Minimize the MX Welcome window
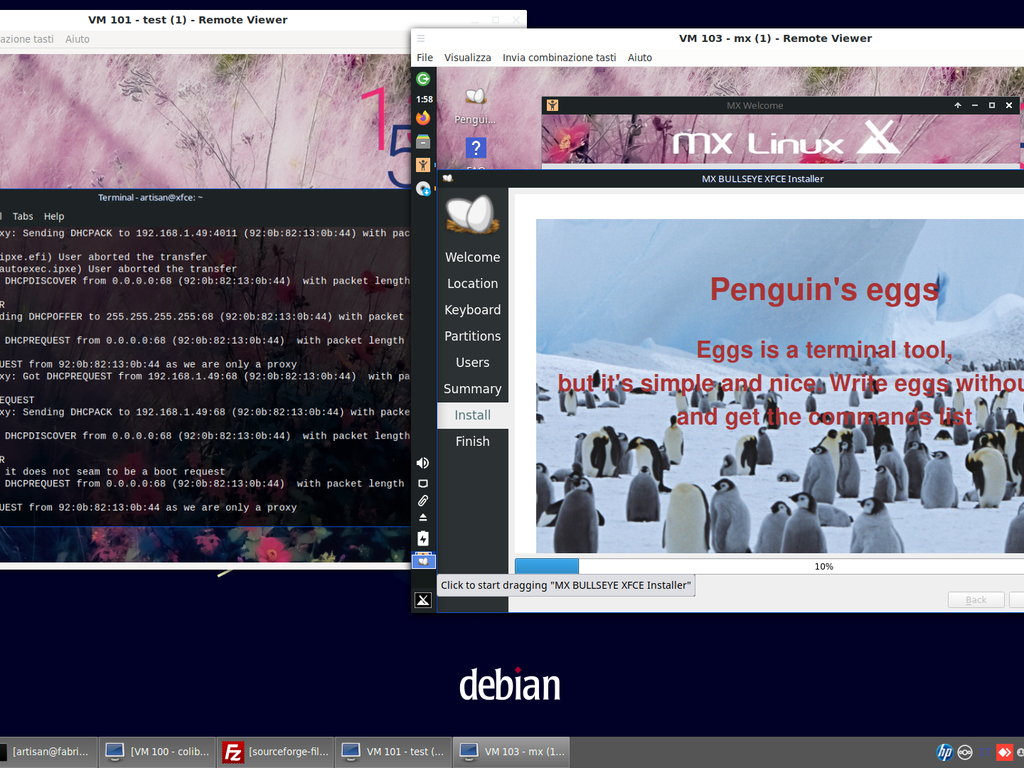The height and width of the screenshot is (768, 1024). [974, 105]
